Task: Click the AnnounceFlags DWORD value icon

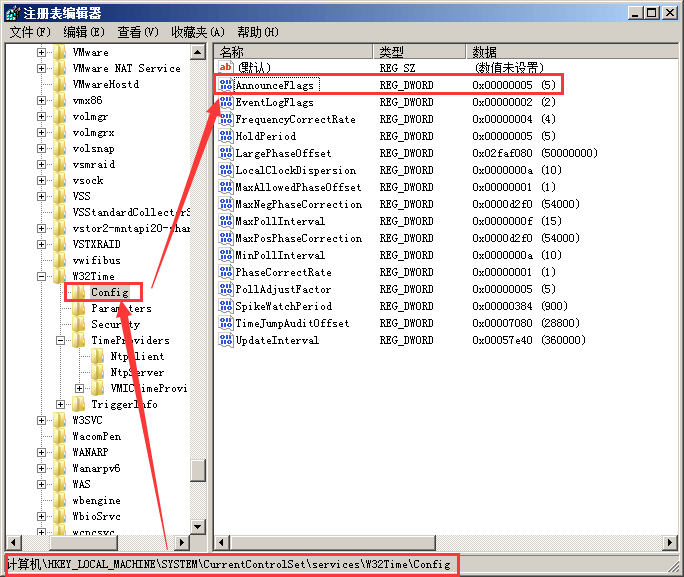Action: coord(225,85)
